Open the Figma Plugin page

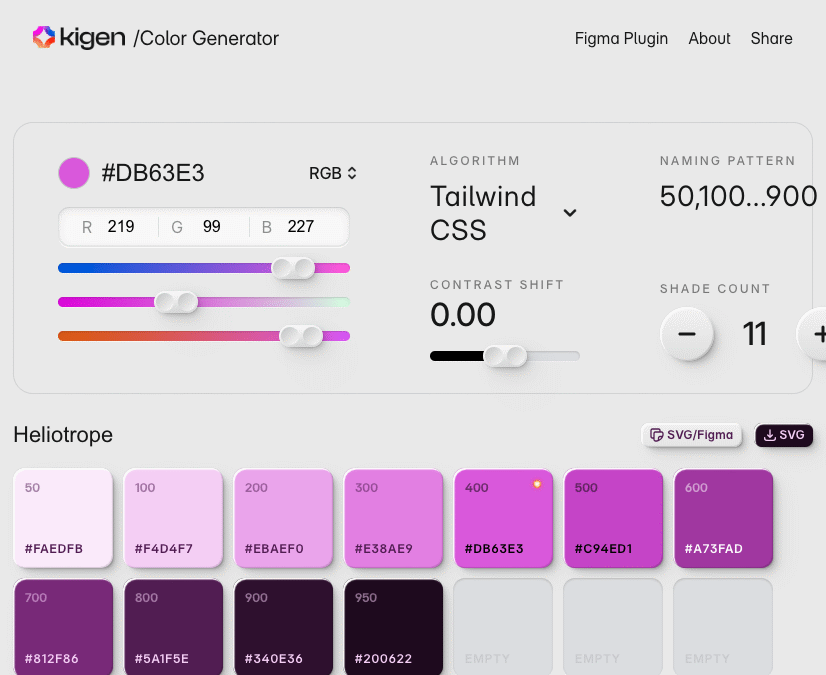pos(621,38)
